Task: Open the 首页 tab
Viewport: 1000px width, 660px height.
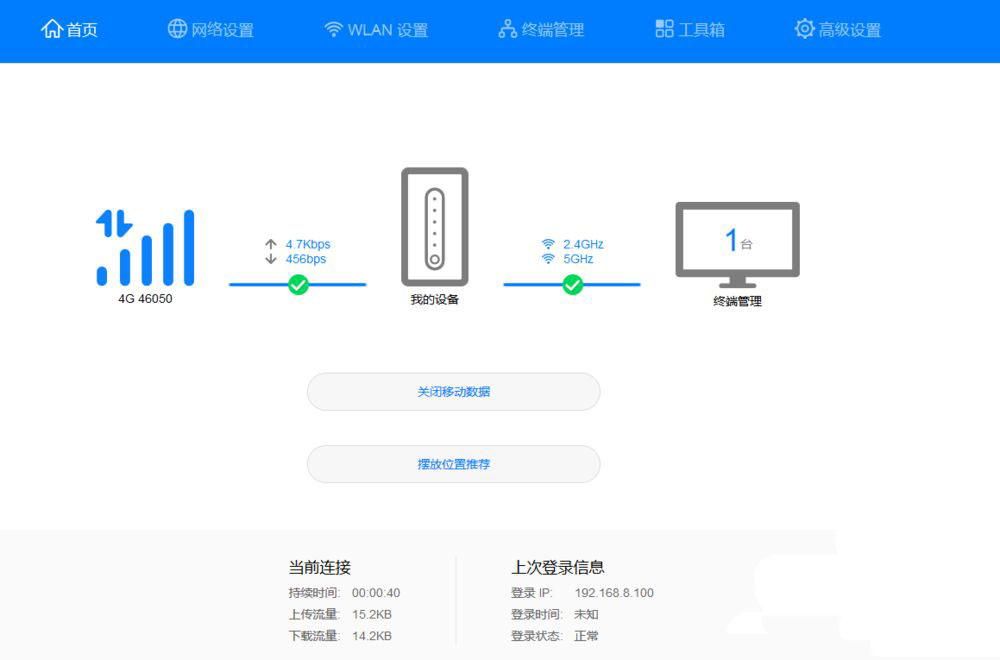Action: click(70, 29)
